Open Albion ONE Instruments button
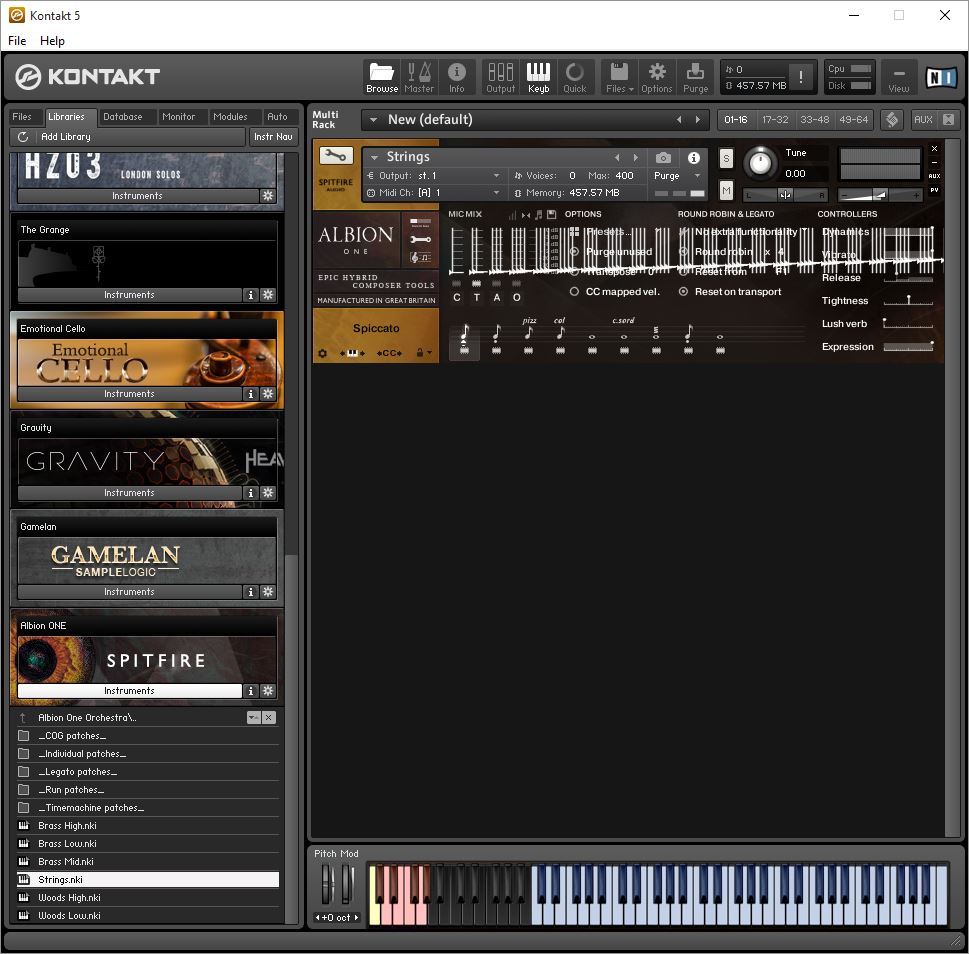Screen dimensions: 969x954 pyautogui.click(x=129, y=691)
